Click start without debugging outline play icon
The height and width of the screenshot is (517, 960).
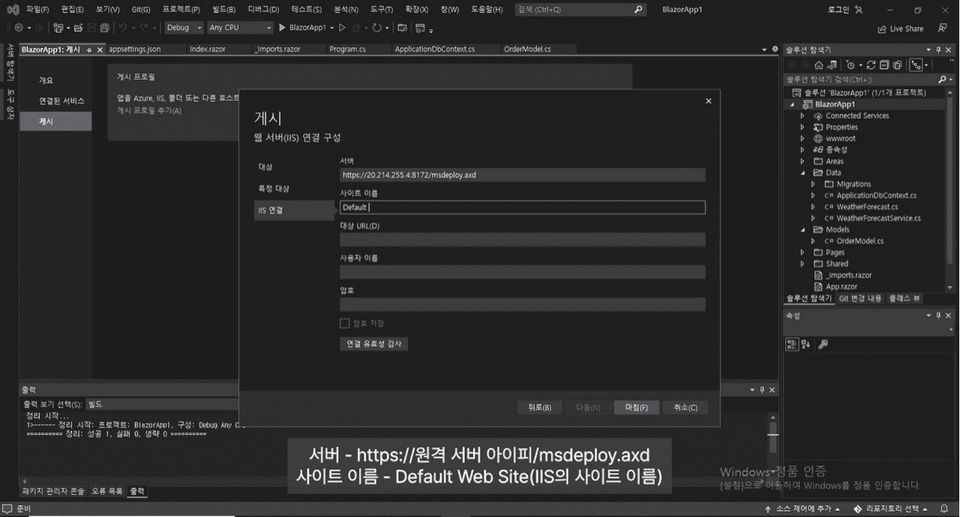pos(342,28)
